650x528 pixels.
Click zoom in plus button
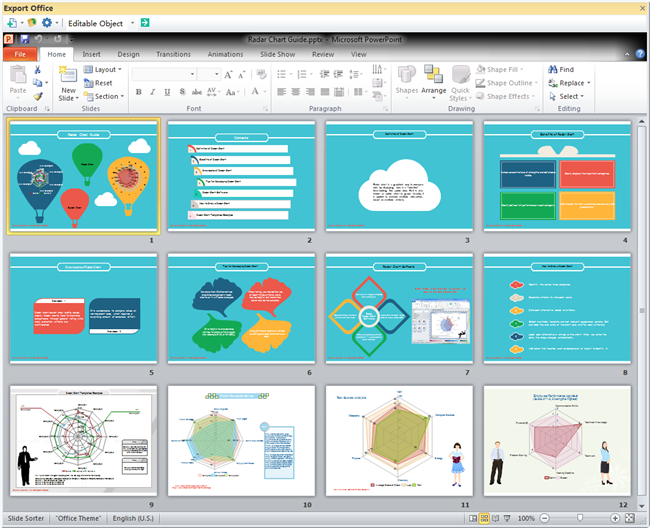(615, 518)
